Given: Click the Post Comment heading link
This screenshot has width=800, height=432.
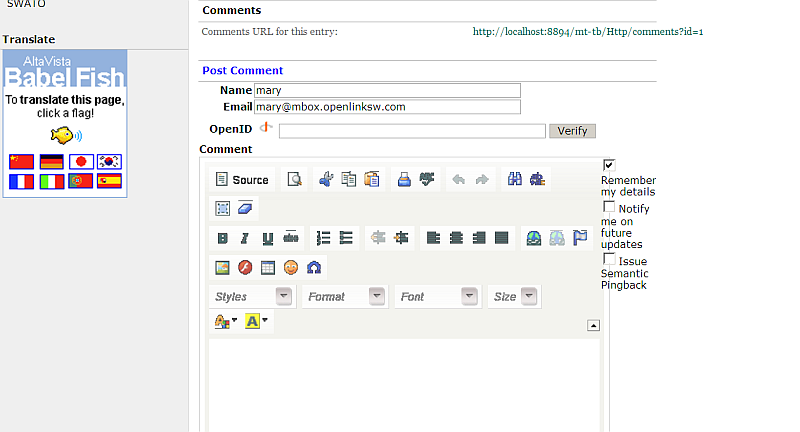Looking at the screenshot, I should click(x=242, y=70).
